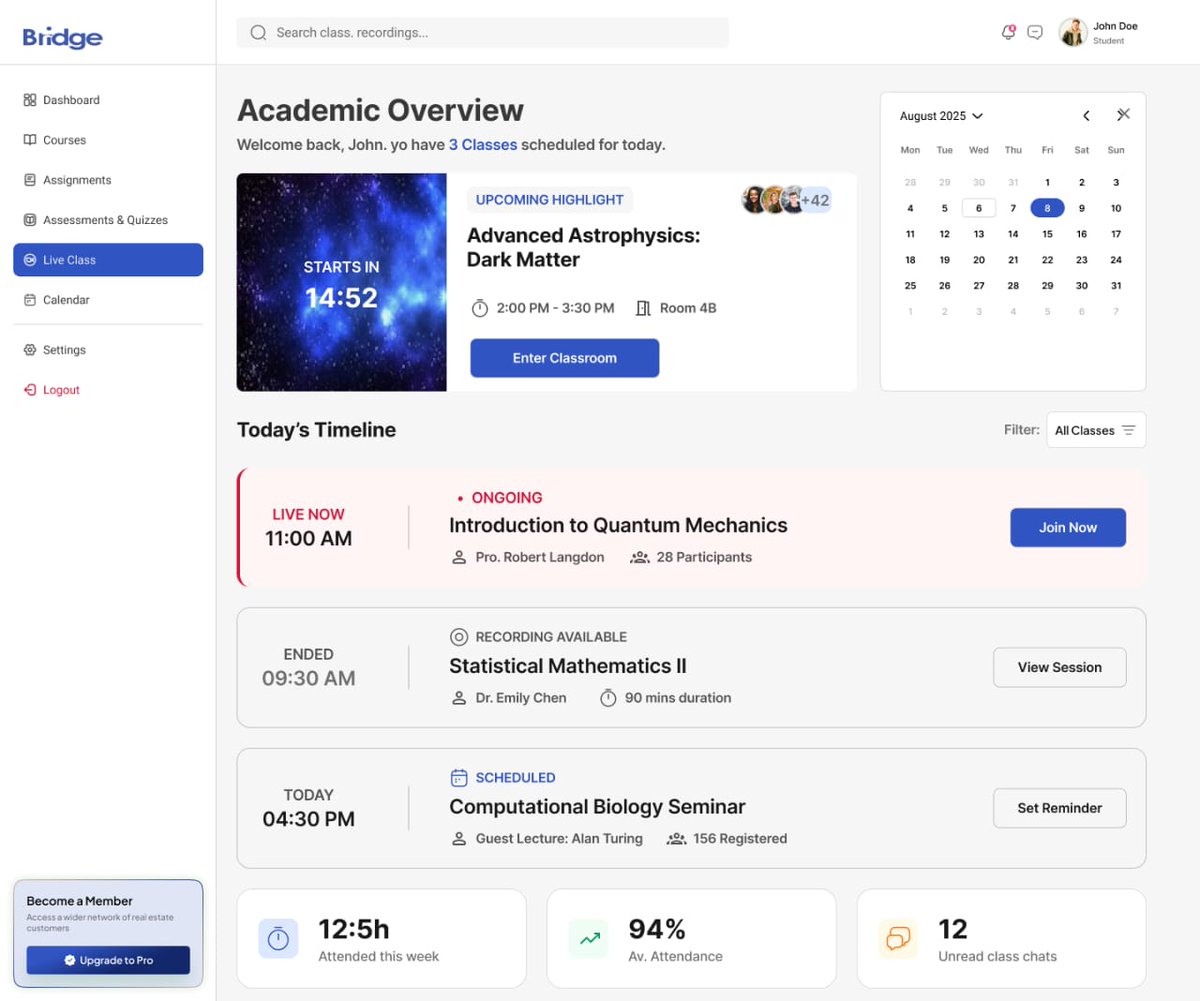Screen dimensions: 1200x1001
Task: Open the notifications bell icon
Action: [1008, 32]
